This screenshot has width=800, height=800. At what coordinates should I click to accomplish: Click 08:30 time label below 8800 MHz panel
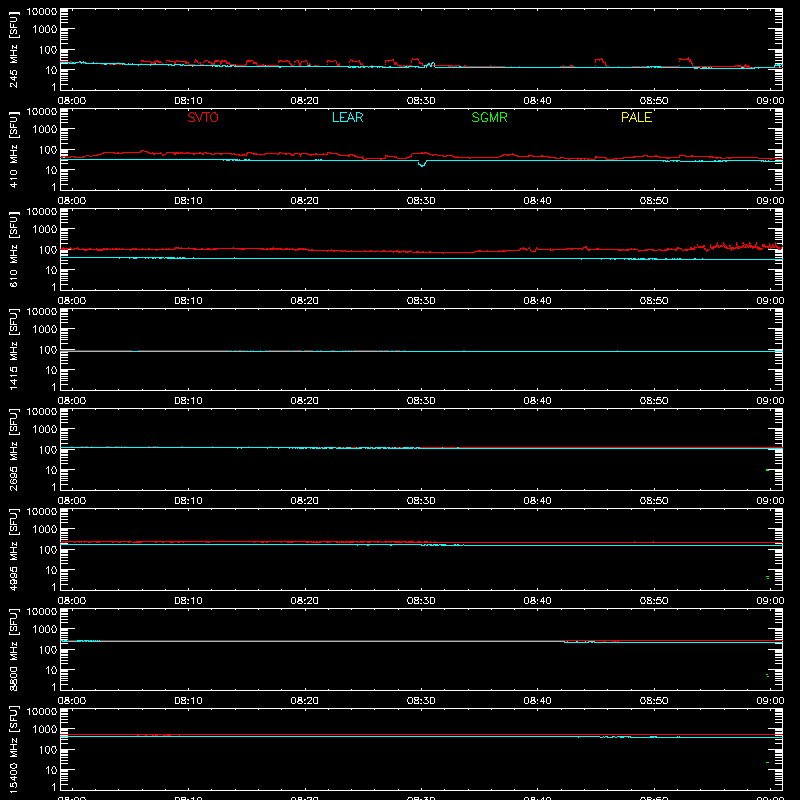[x=421, y=701]
